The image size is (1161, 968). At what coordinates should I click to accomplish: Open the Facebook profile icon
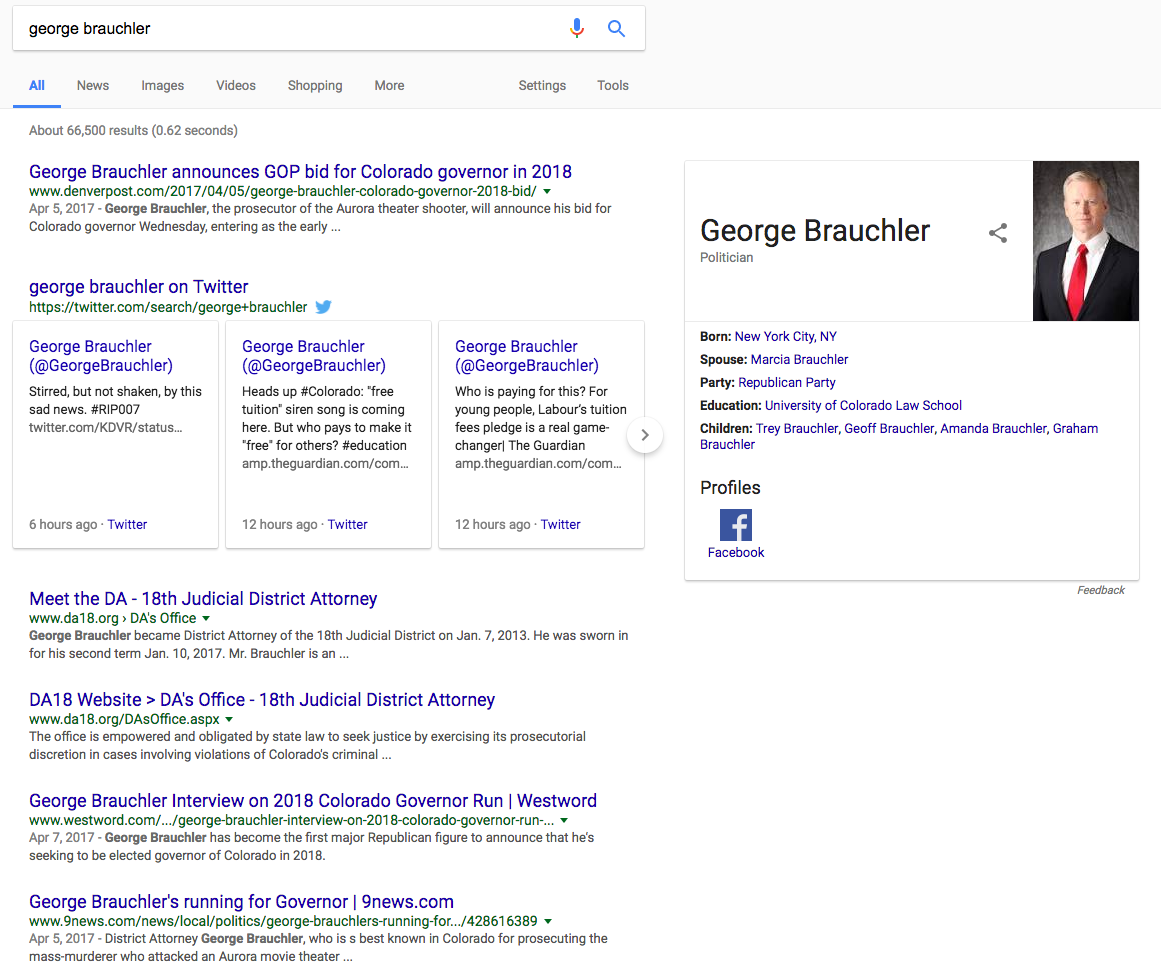[x=735, y=525]
